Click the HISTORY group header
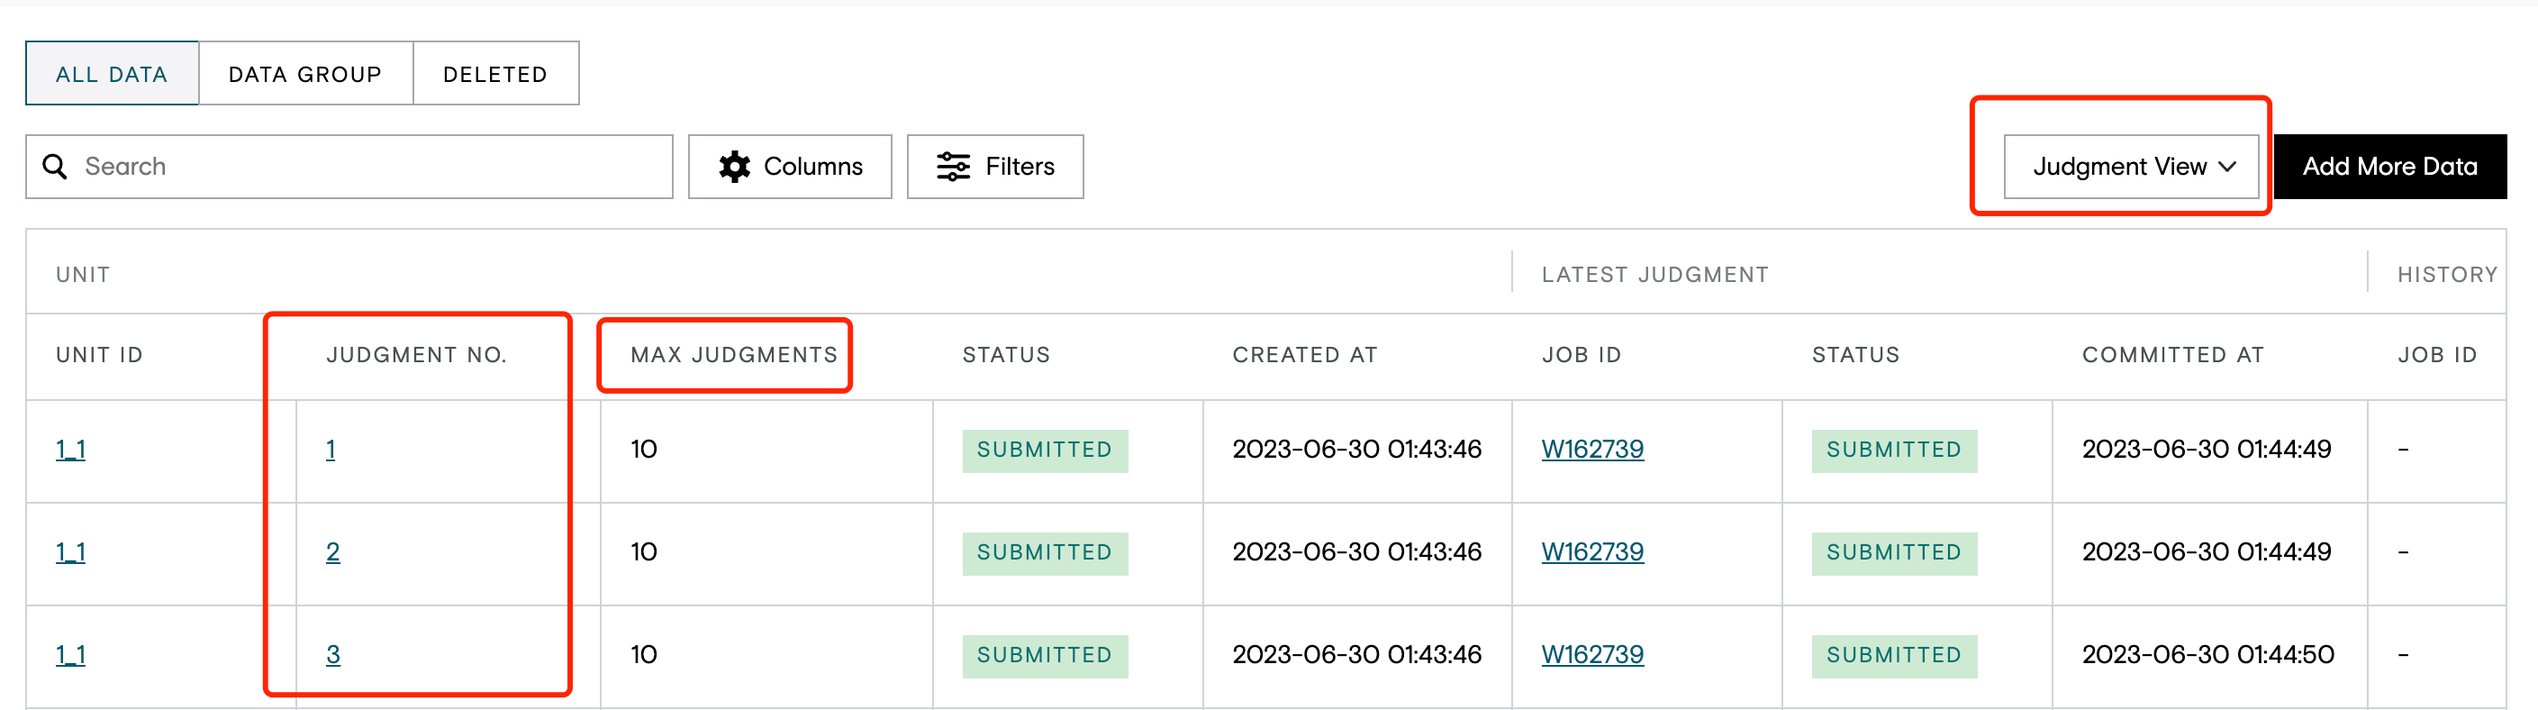This screenshot has width=2538, height=710. point(2448,275)
